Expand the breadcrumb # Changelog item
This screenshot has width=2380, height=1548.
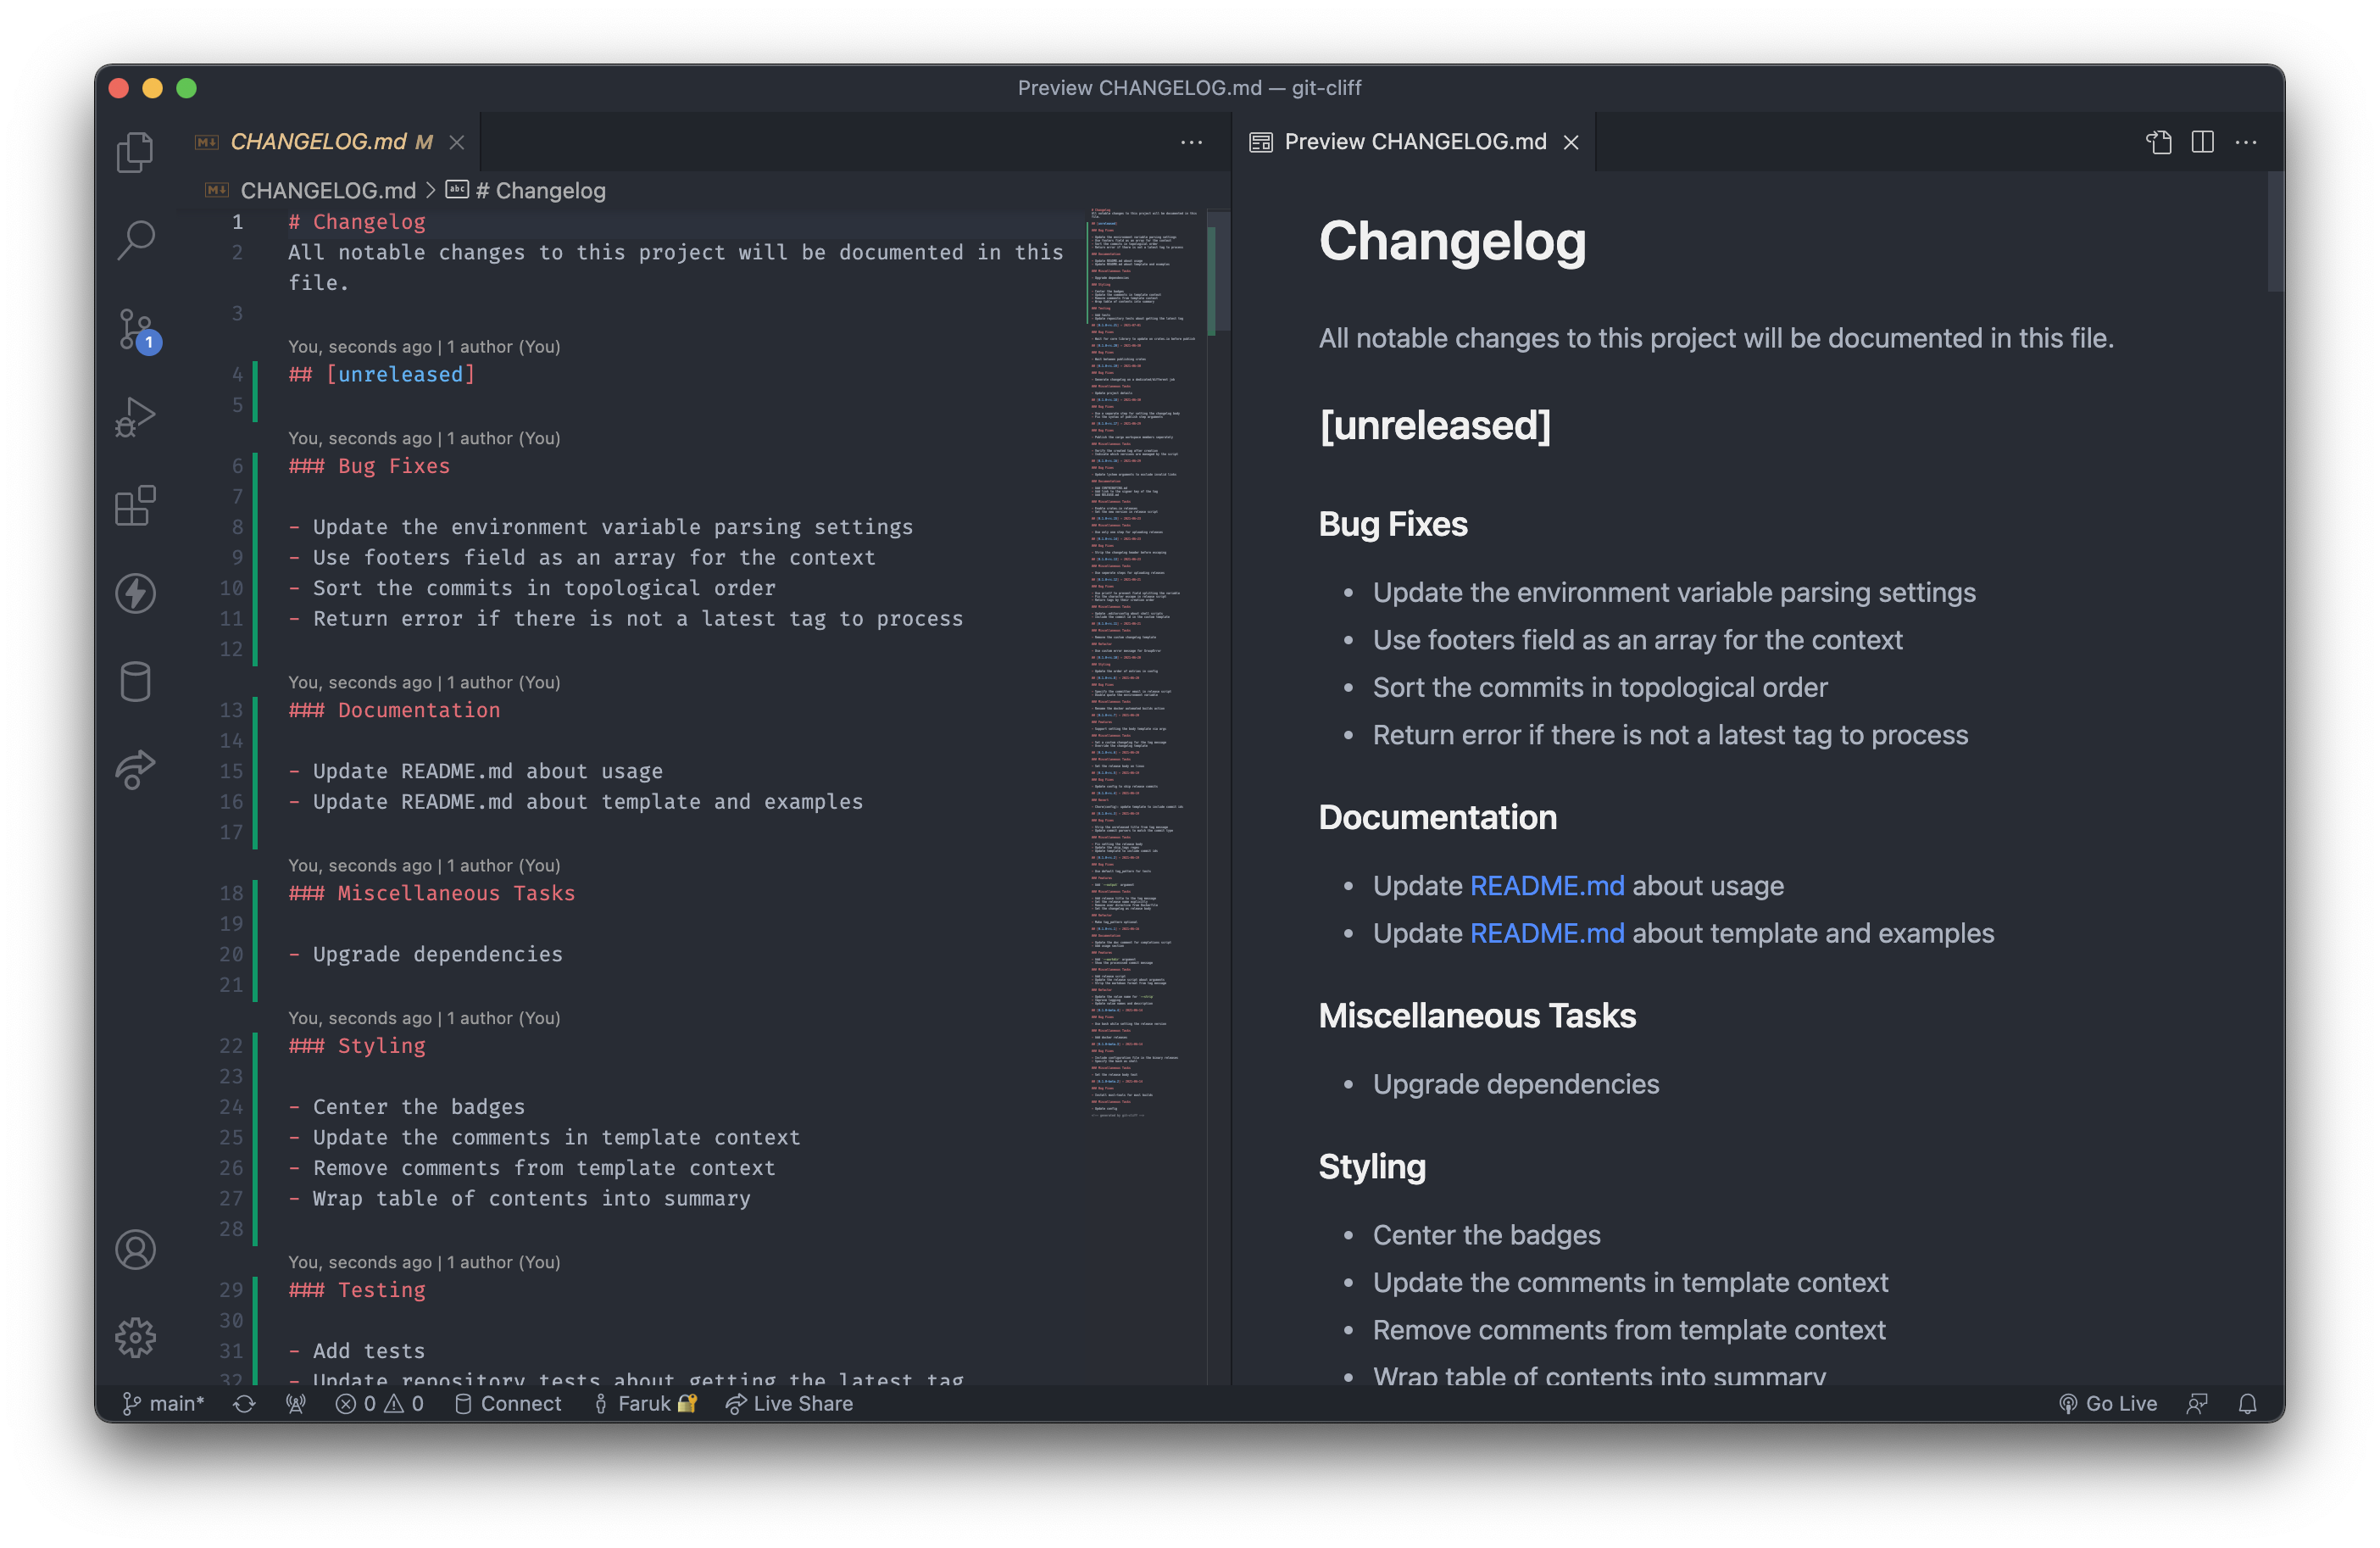[542, 189]
